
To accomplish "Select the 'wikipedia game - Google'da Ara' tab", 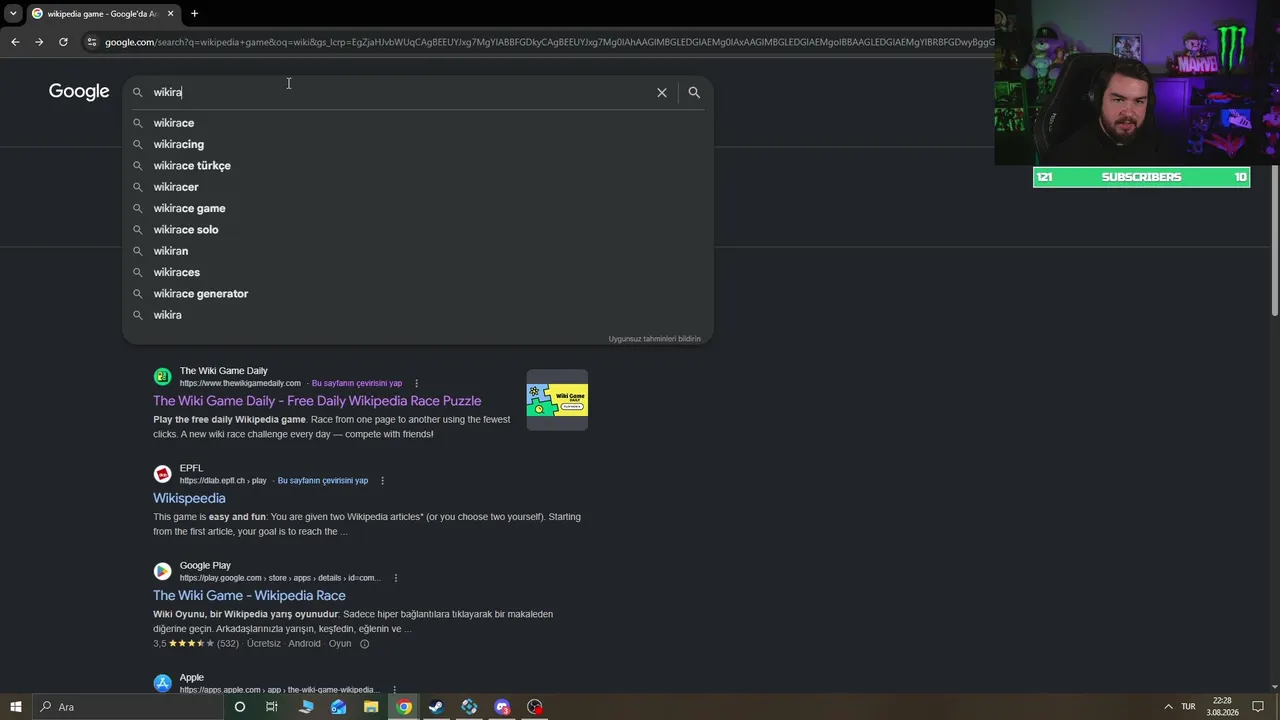I will pos(102,13).
